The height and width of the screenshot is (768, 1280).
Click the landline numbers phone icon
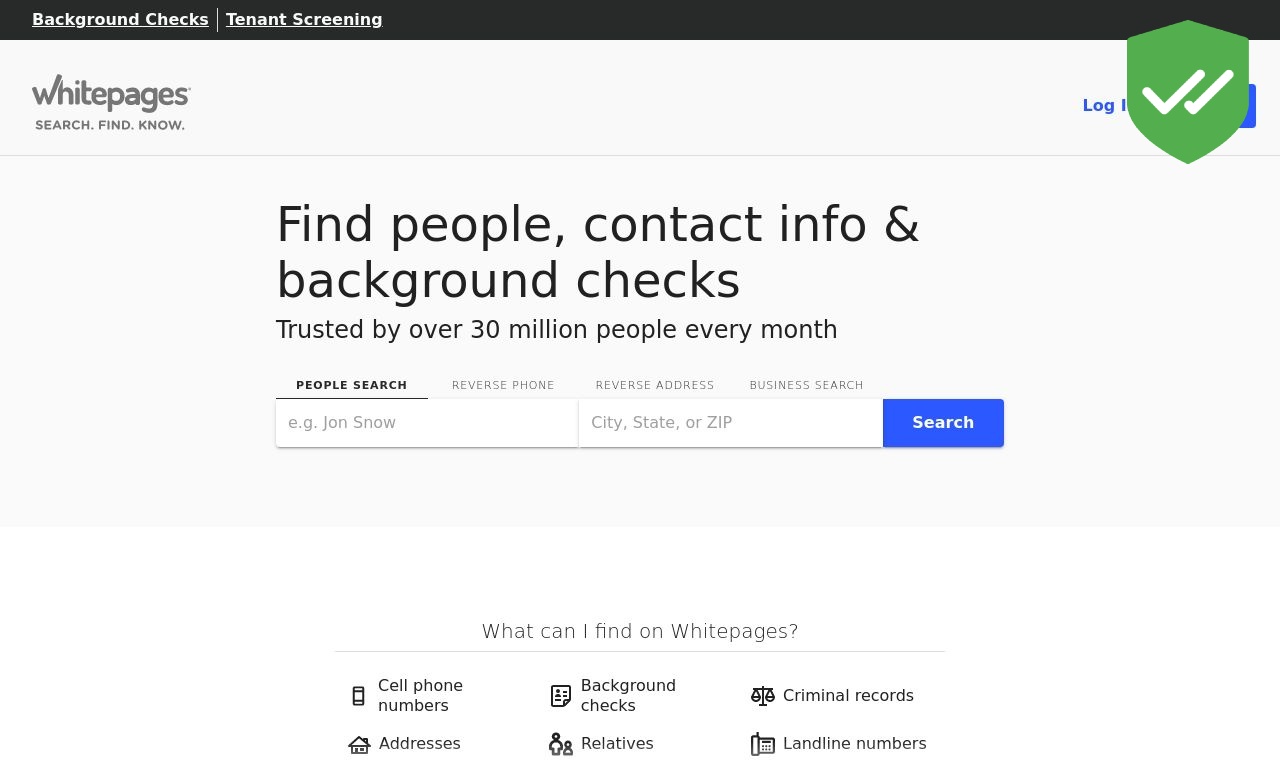pyautogui.click(x=763, y=744)
